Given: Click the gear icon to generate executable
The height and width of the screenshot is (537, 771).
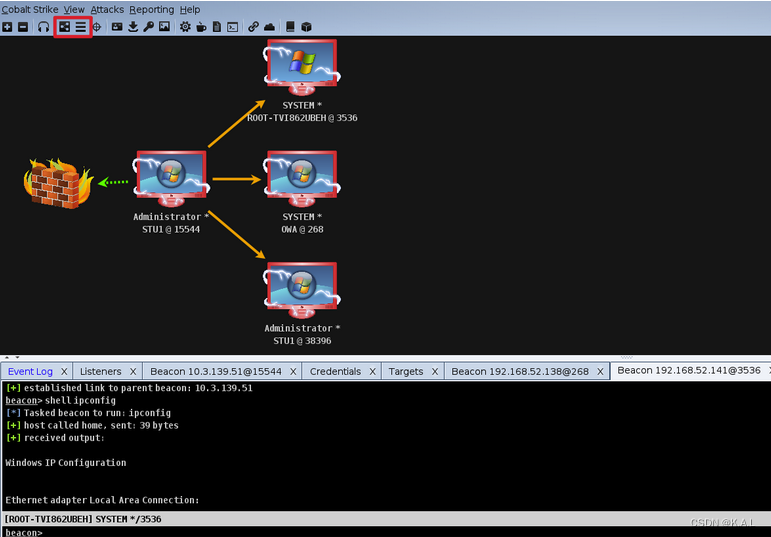Looking at the screenshot, I should [185, 27].
